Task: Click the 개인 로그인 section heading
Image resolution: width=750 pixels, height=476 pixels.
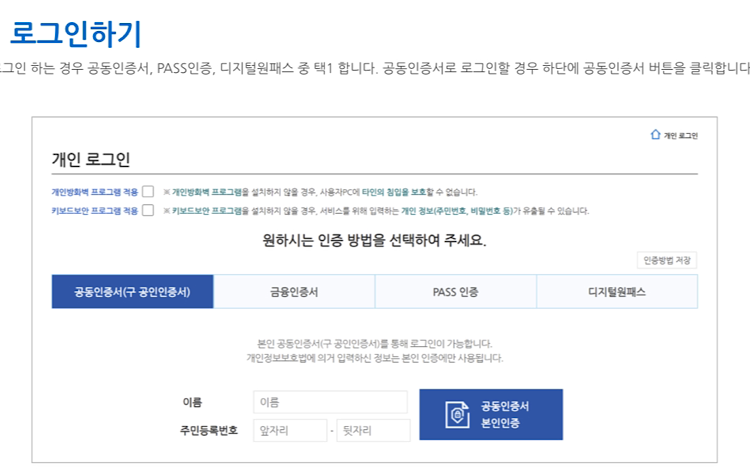Action: point(91,159)
